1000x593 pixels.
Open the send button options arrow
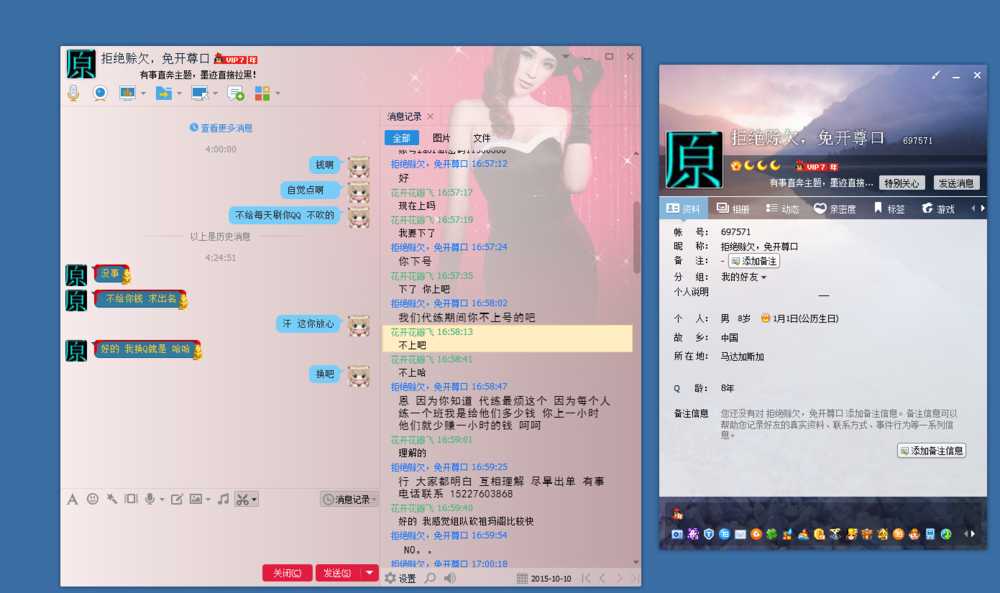(x=369, y=573)
